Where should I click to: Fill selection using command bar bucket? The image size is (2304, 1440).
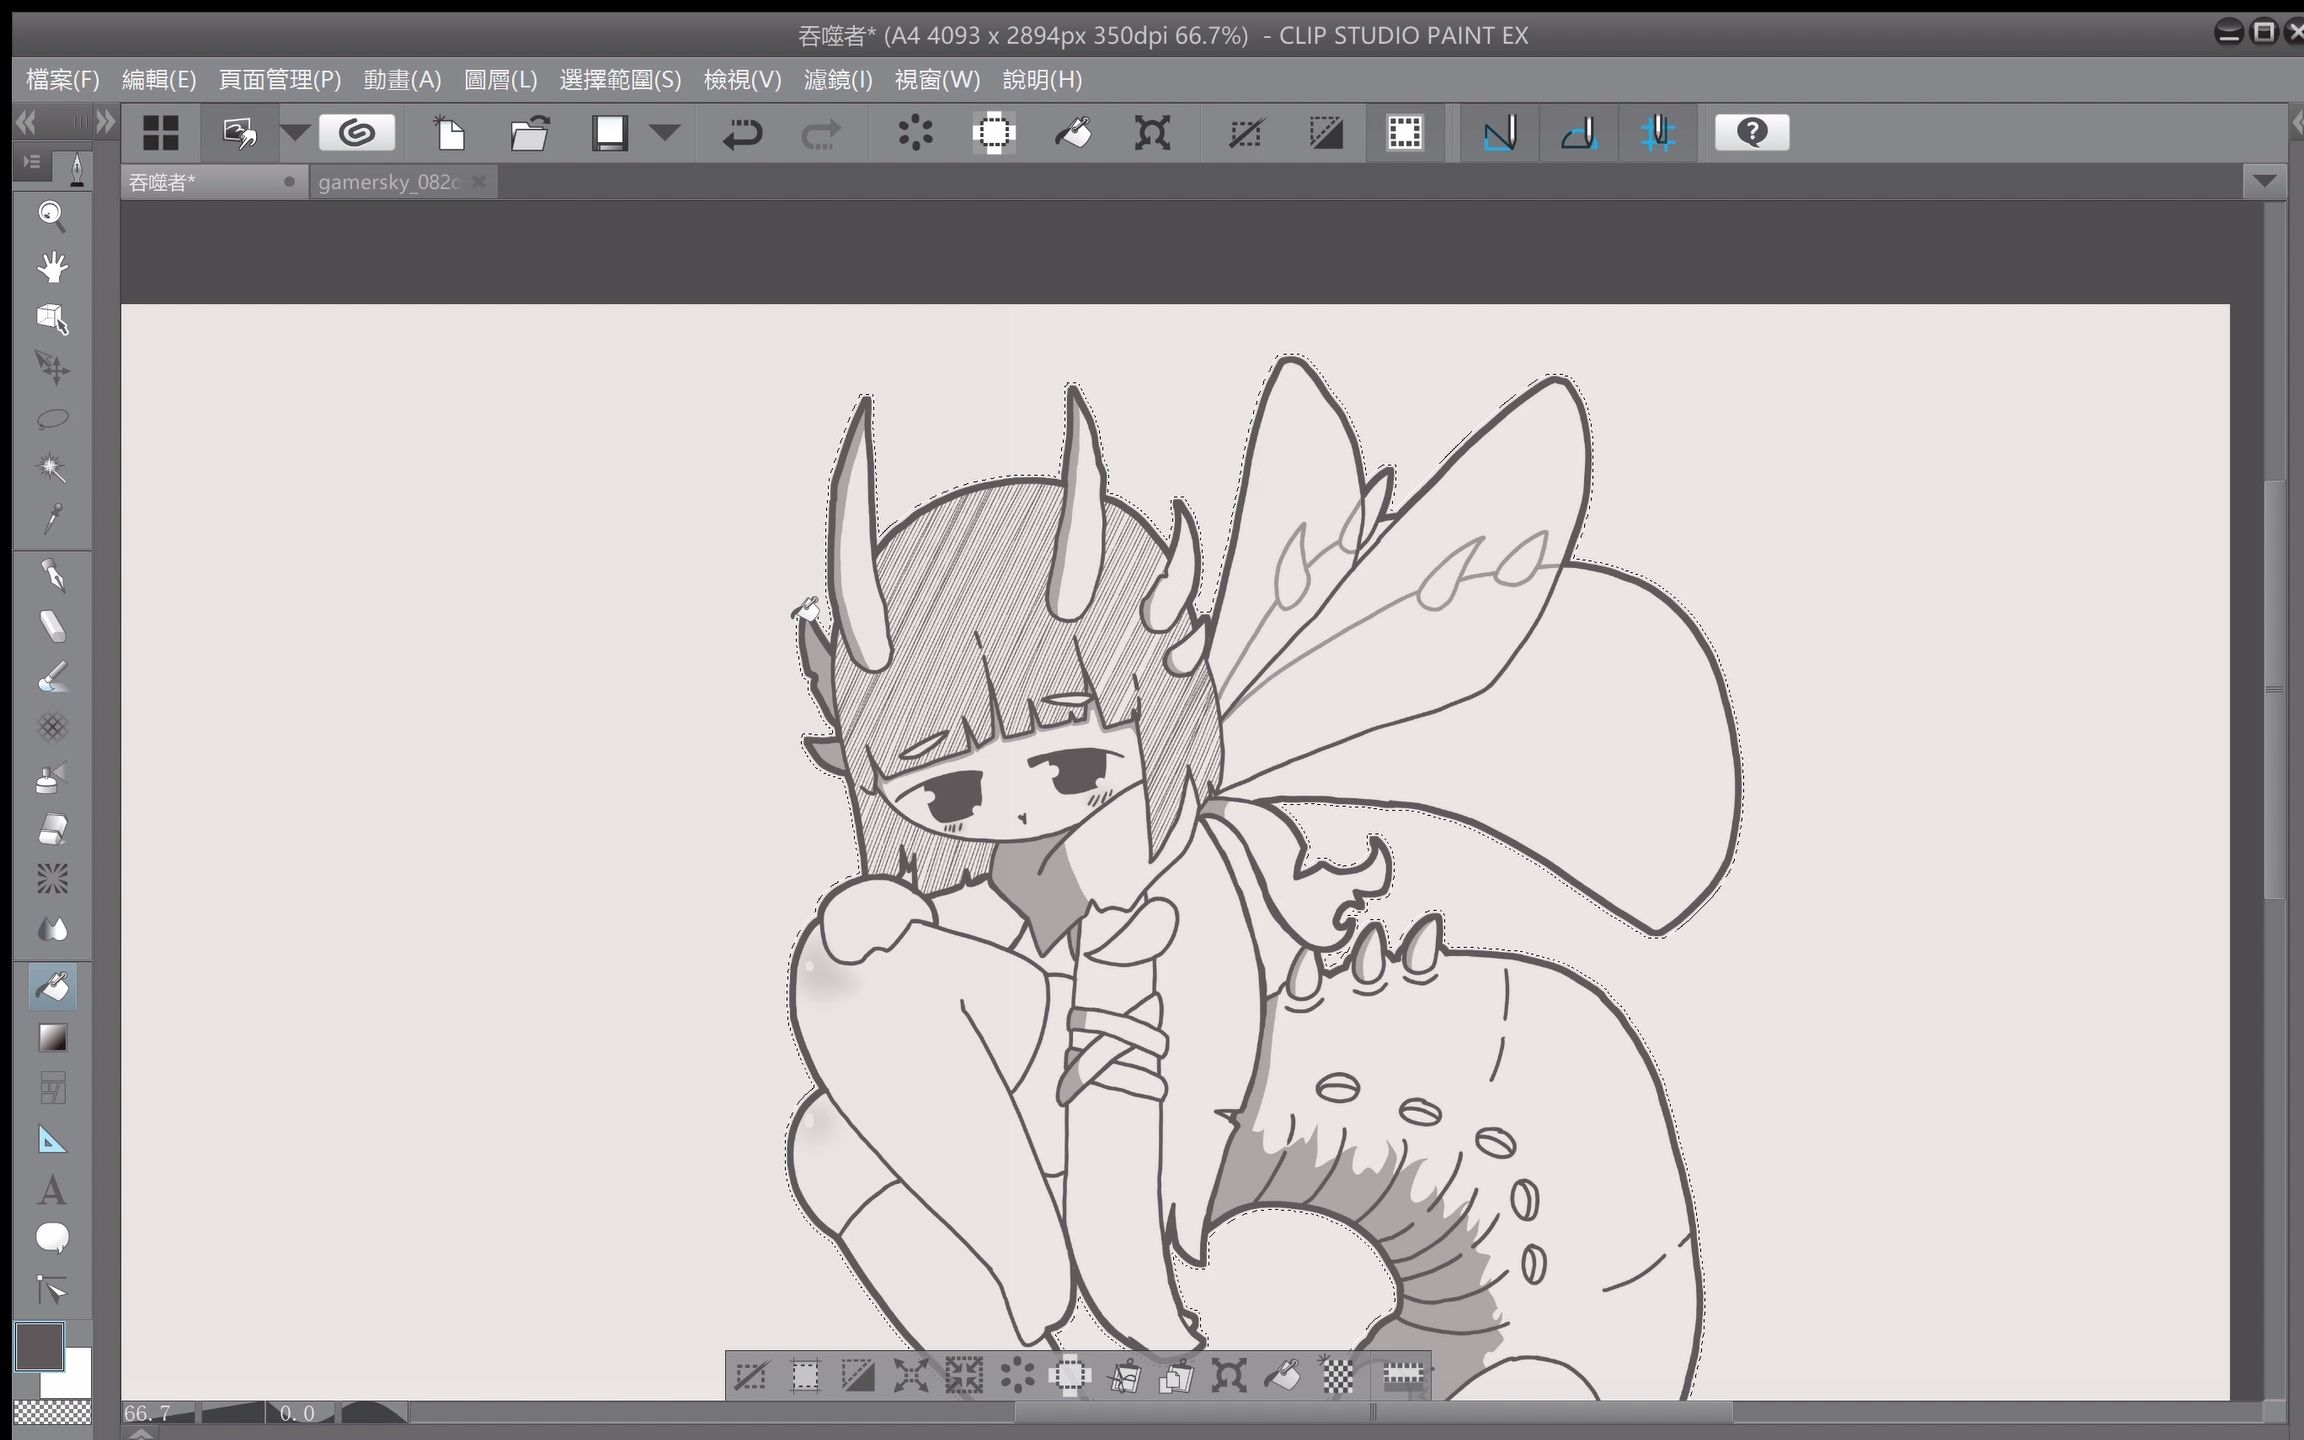1073,132
